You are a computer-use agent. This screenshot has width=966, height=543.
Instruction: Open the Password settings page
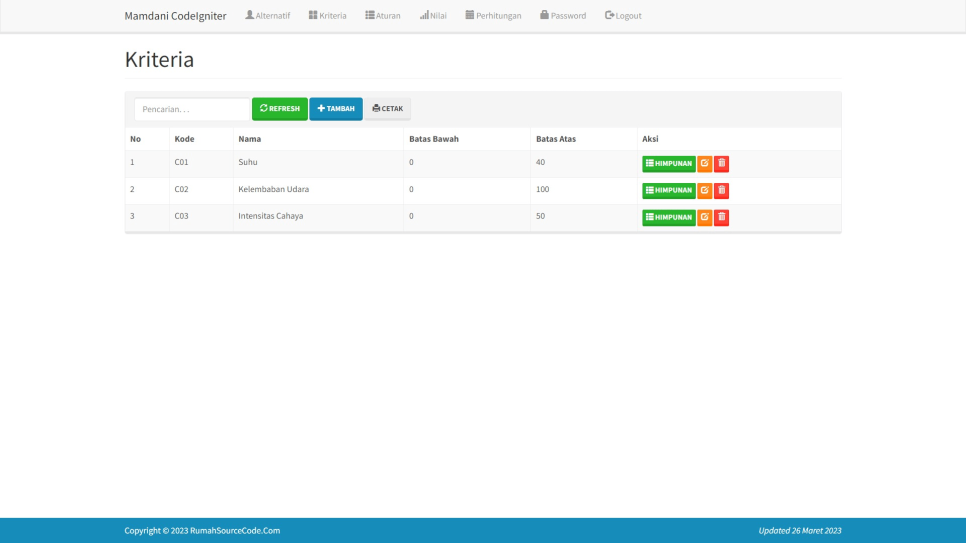[563, 16]
